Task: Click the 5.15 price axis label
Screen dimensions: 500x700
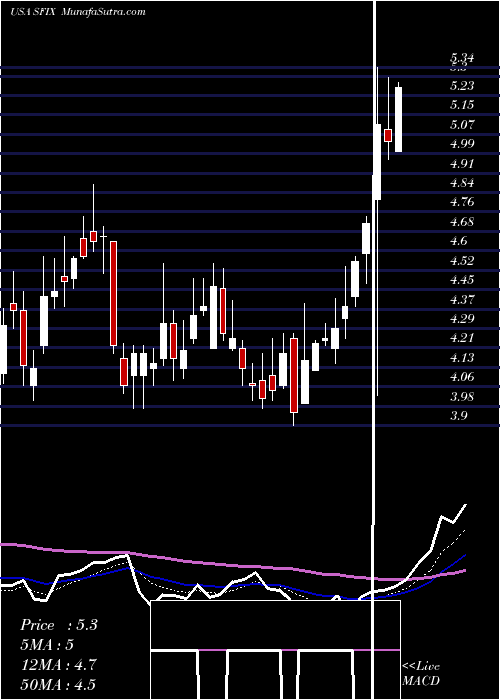Action: [462, 105]
